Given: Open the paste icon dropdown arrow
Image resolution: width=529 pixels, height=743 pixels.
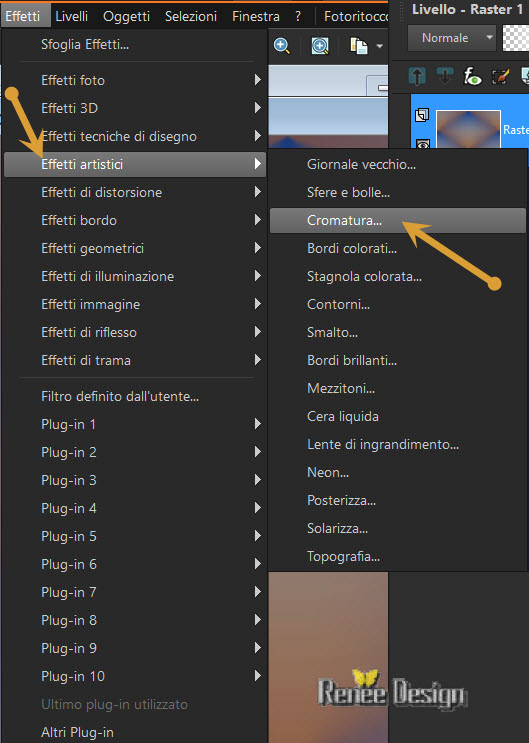Looking at the screenshot, I should pyautogui.click(x=379, y=46).
